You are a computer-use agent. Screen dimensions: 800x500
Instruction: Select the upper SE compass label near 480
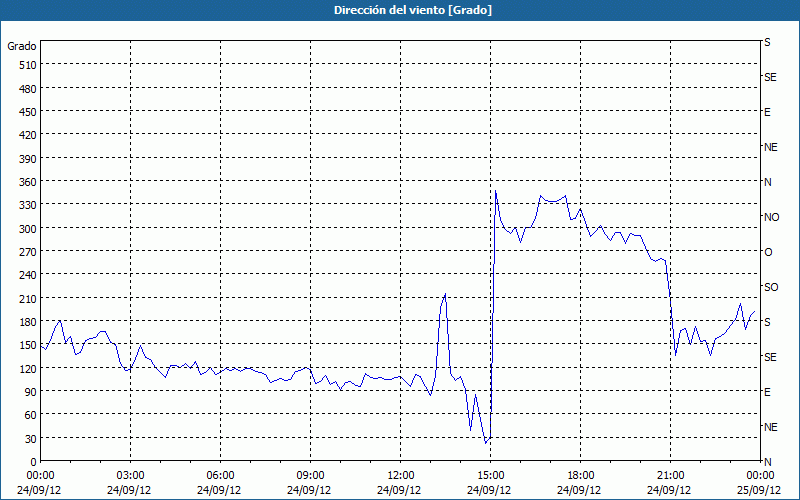(x=770, y=77)
